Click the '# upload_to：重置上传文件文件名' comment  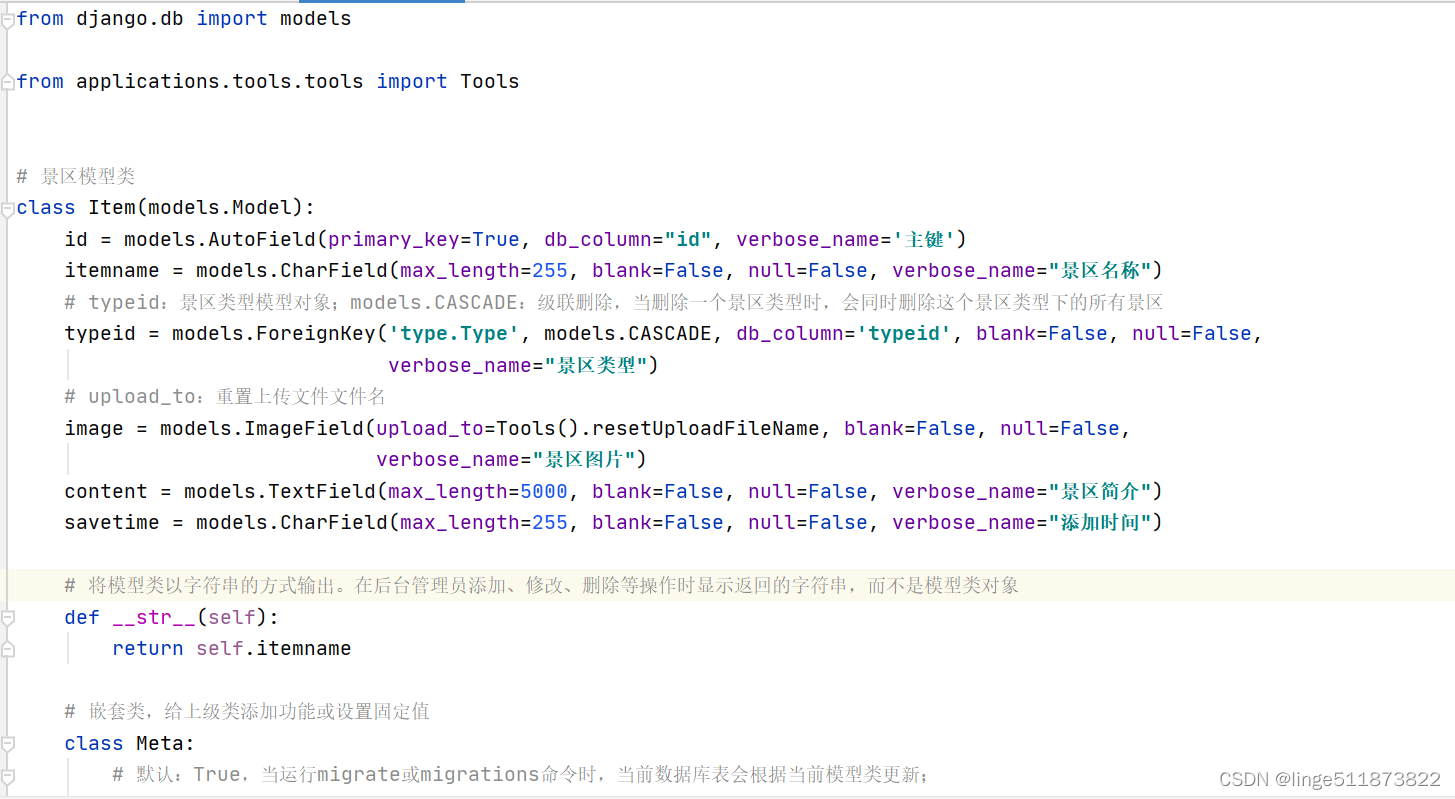(x=225, y=397)
